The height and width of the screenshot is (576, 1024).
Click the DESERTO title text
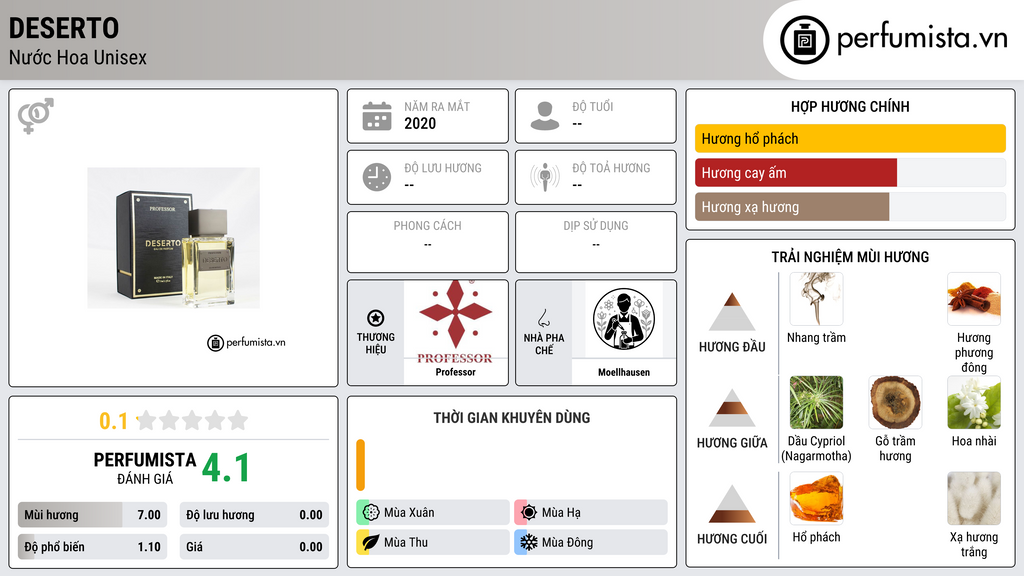coord(64,28)
